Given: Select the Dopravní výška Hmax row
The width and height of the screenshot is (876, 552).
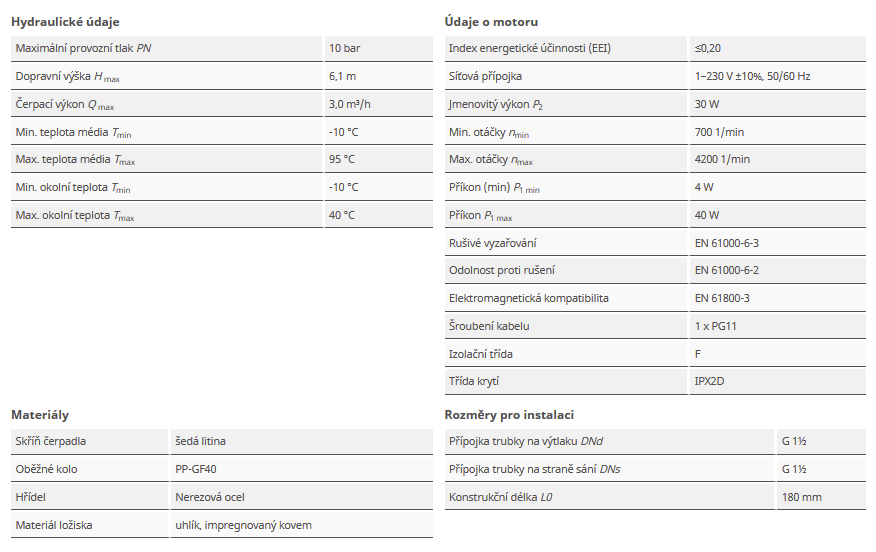Looking at the screenshot, I should (x=222, y=76).
